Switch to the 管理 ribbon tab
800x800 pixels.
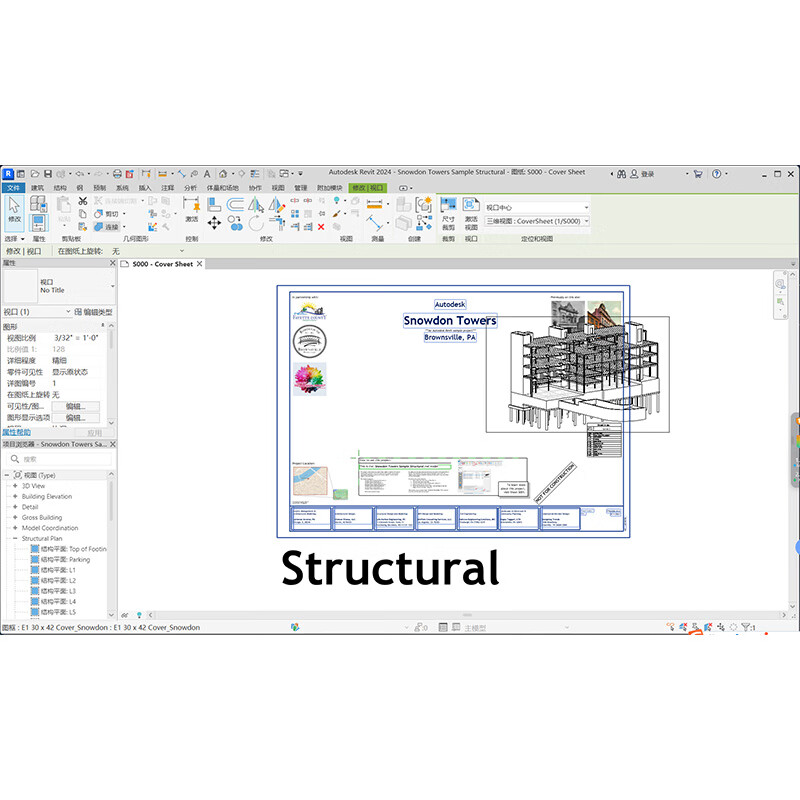pos(301,188)
